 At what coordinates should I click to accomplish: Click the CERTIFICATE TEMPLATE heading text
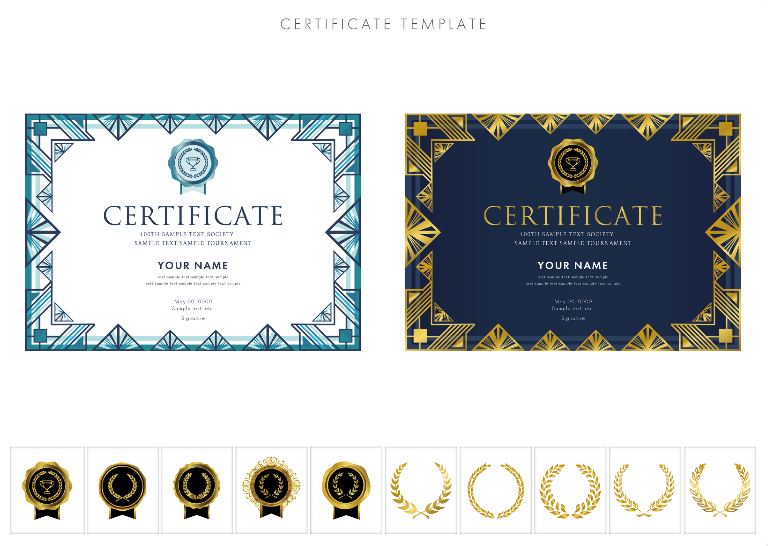[x=383, y=24]
